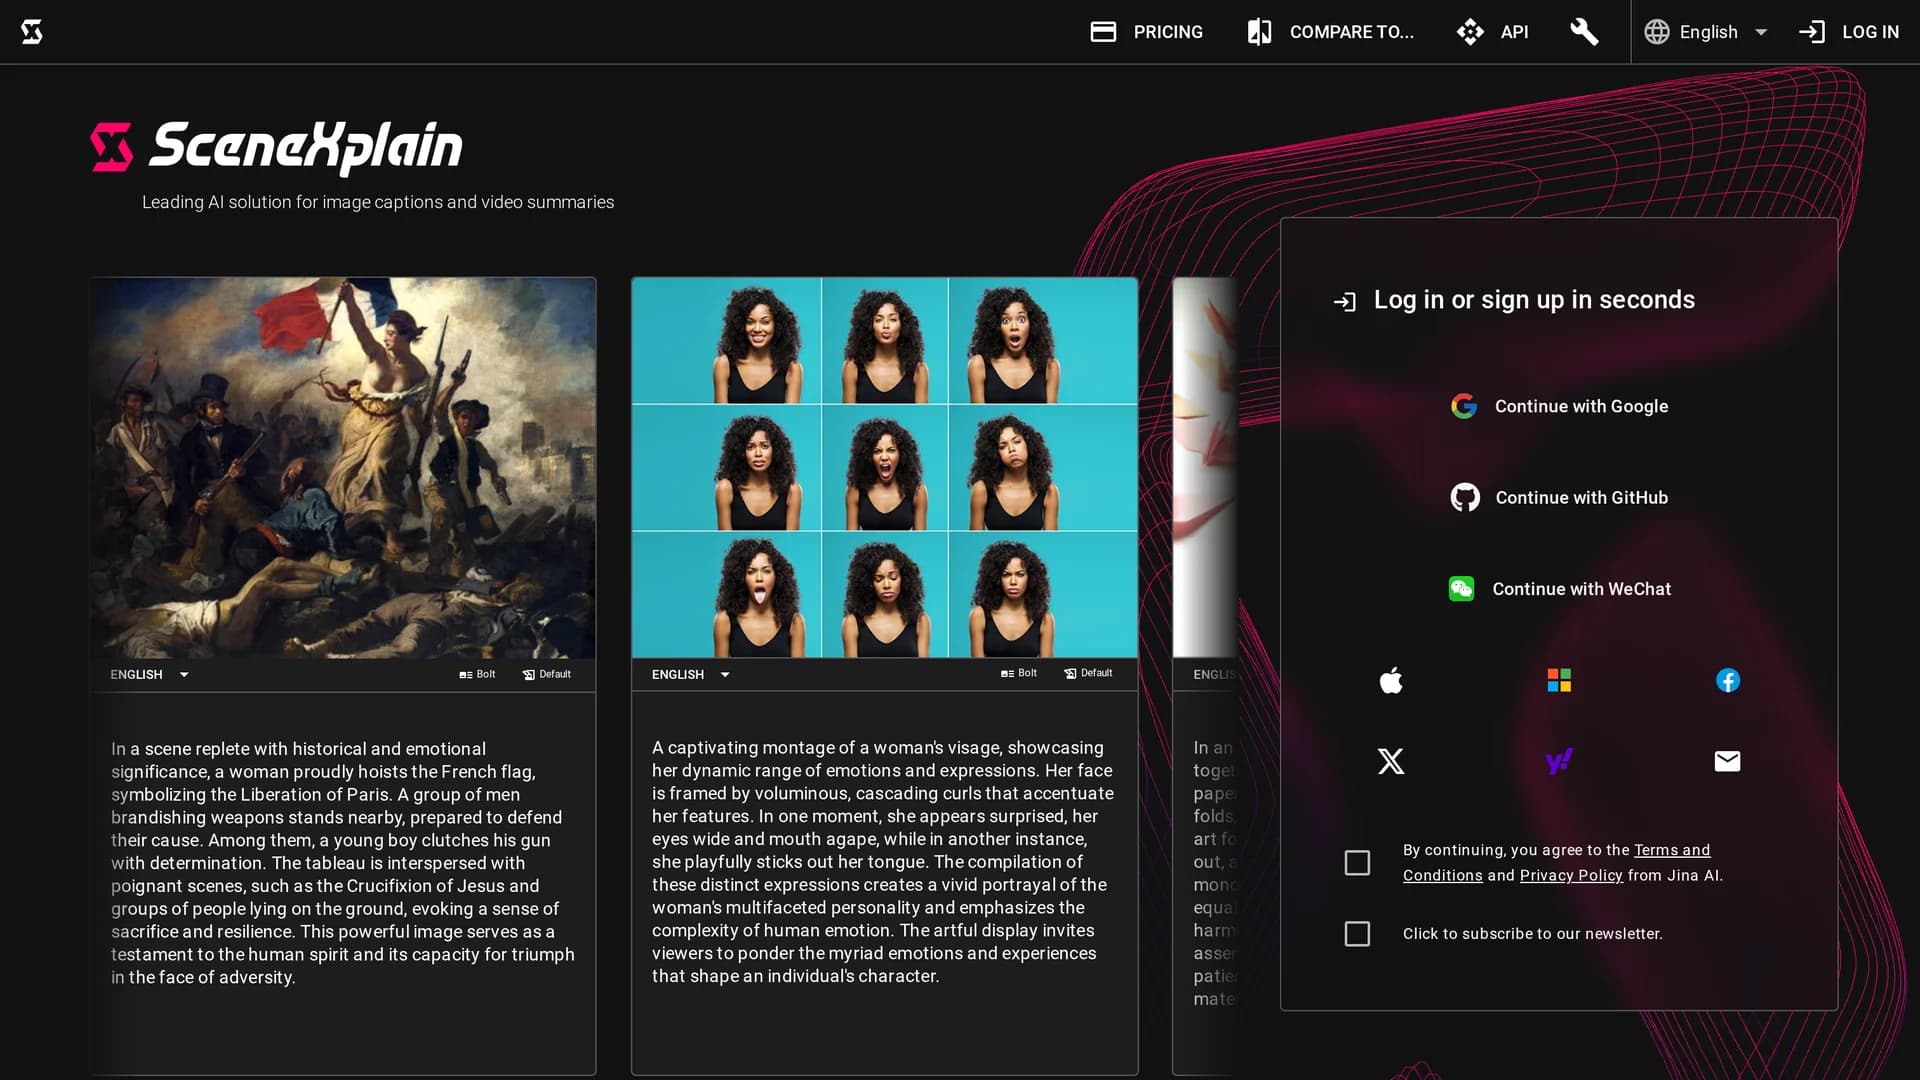Click the 'Log in or sign up in seconds' heading
This screenshot has height=1080, width=1920.
click(1534, 300)
